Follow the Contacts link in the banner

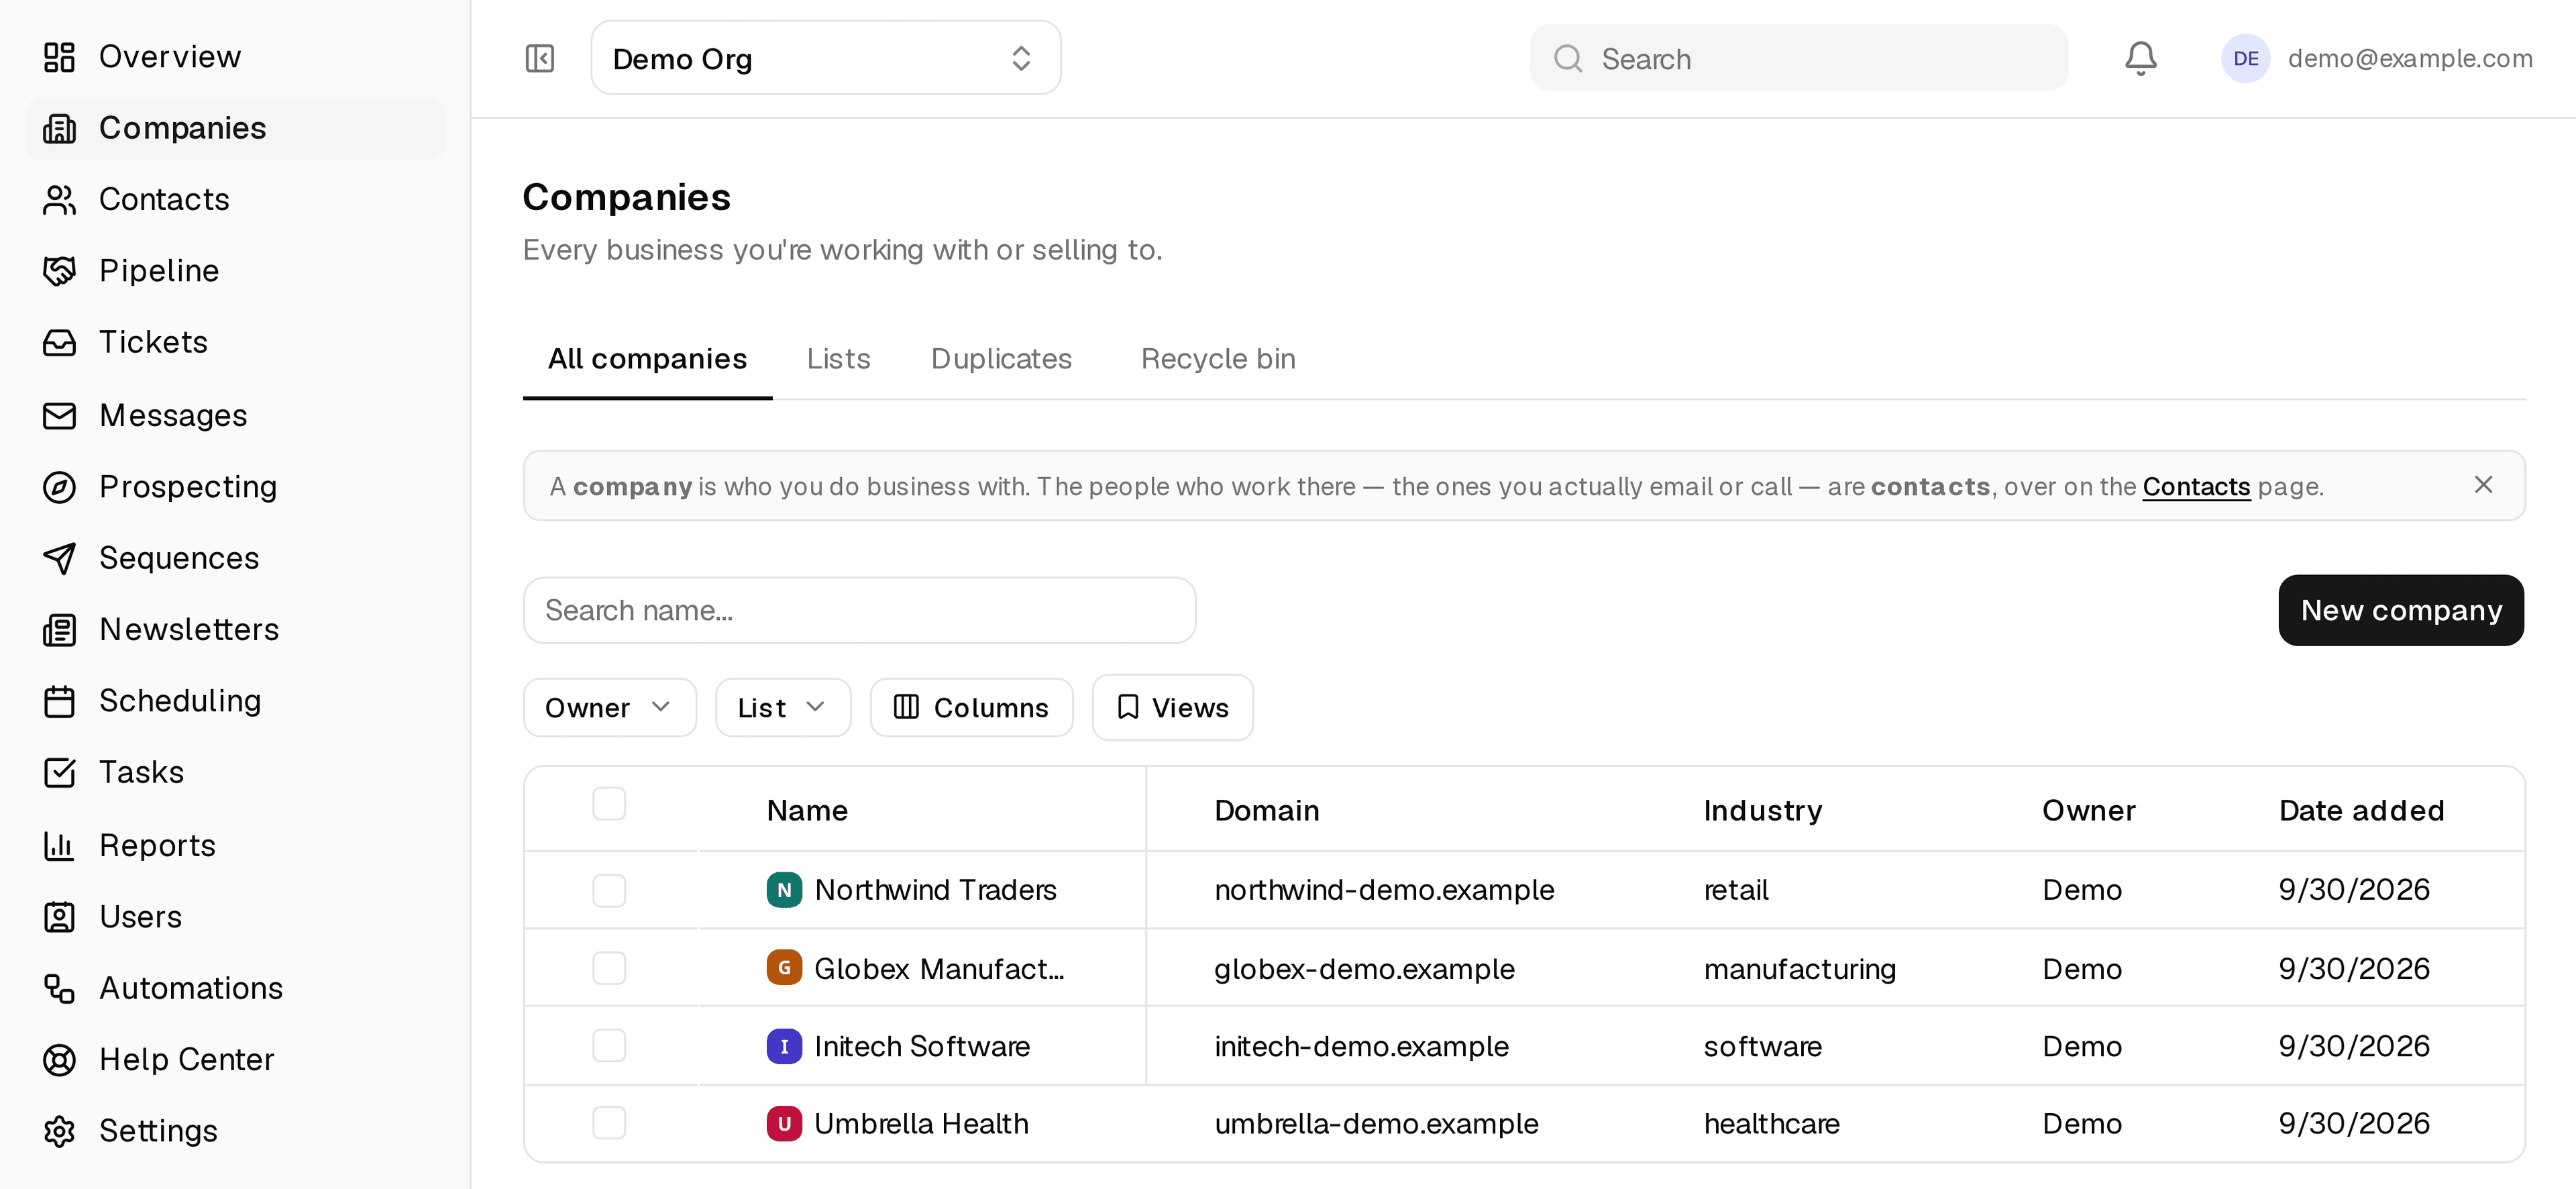click(2196, 487)
